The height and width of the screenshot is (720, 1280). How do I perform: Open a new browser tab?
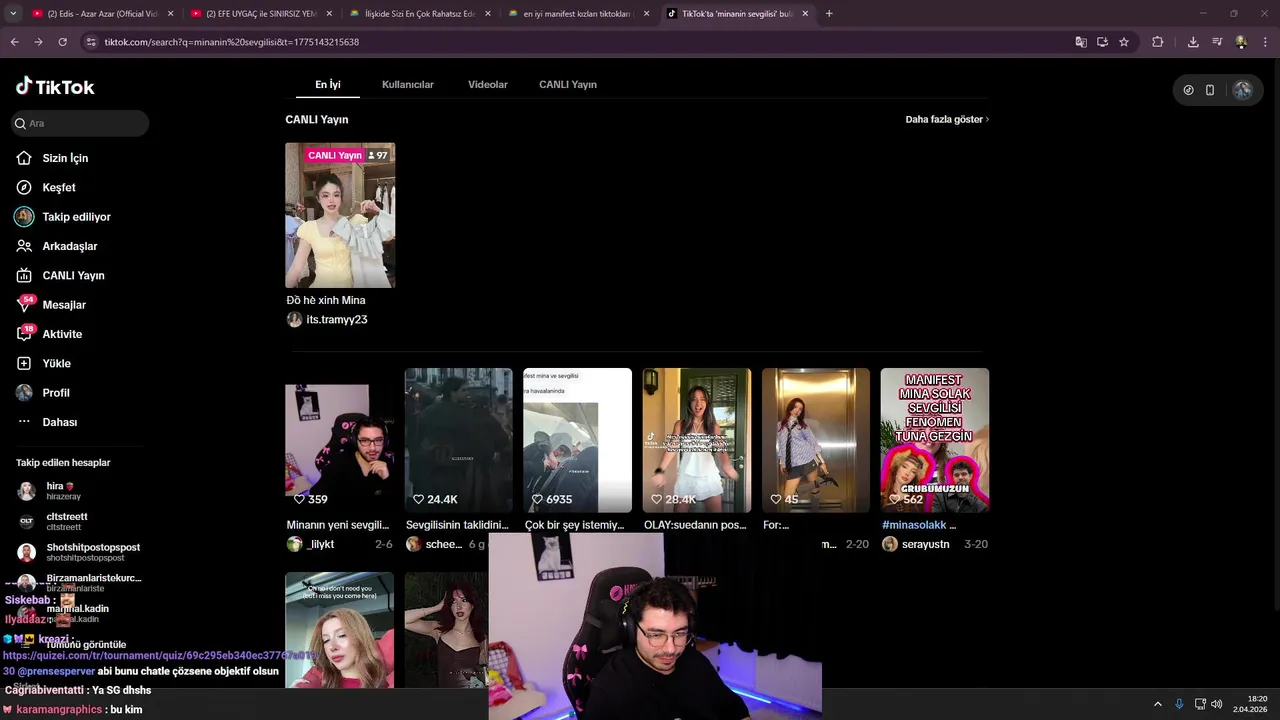coord(829,14)
